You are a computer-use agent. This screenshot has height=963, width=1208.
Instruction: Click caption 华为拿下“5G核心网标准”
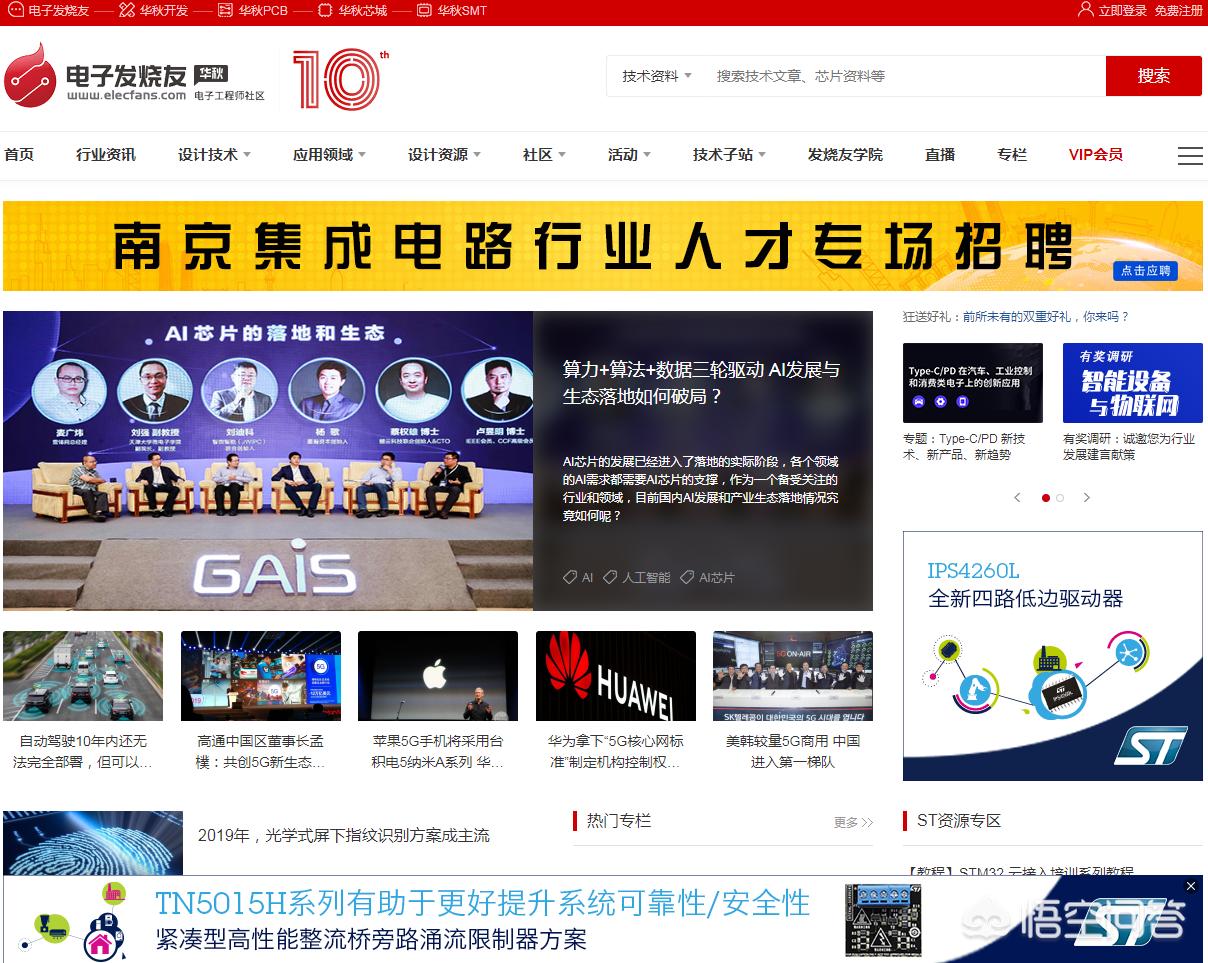(x=616, y=751)
